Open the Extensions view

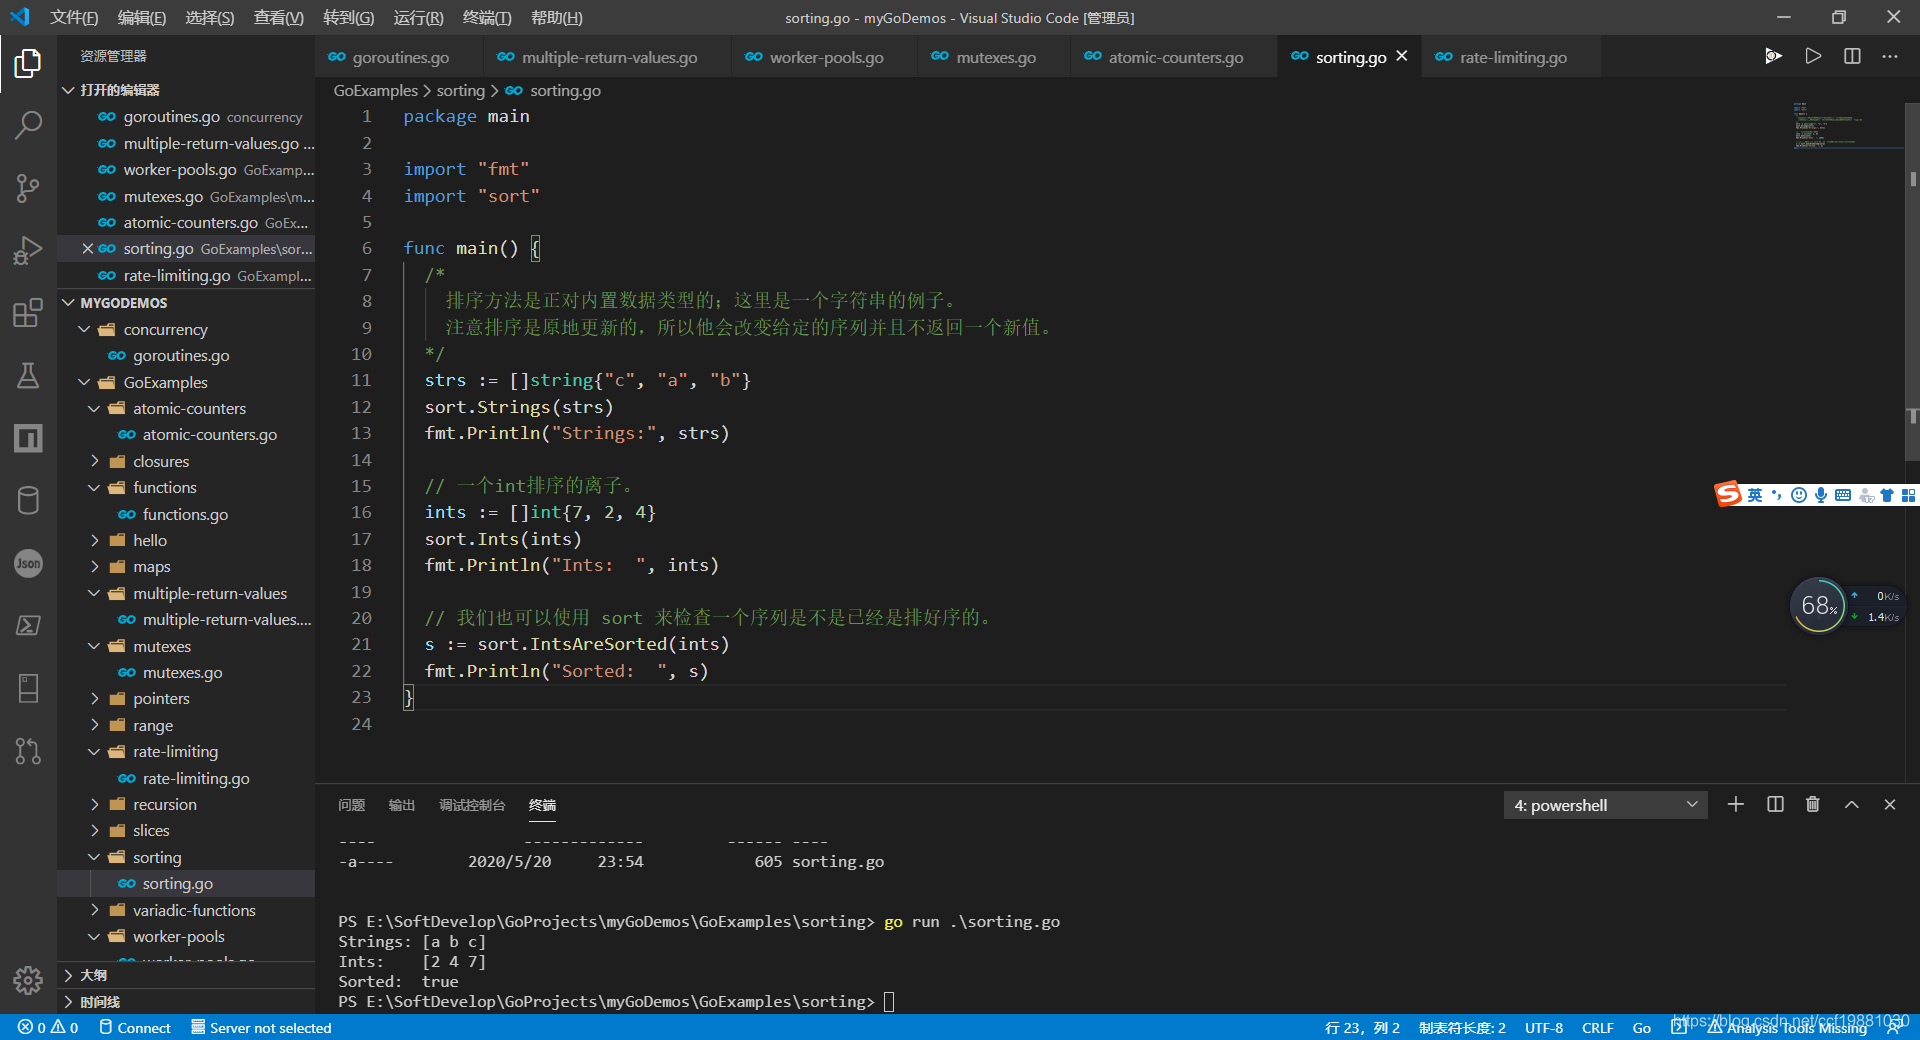pyautogui.click(x=28, y=313)
